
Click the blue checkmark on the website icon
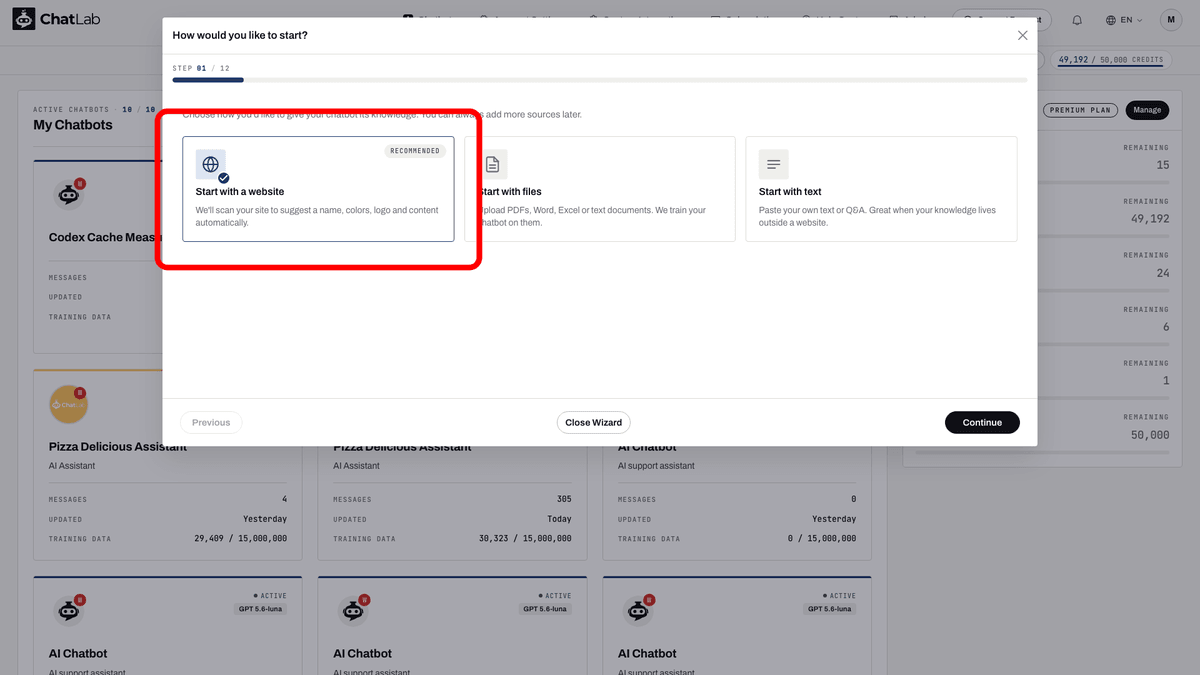coord(224,178)
